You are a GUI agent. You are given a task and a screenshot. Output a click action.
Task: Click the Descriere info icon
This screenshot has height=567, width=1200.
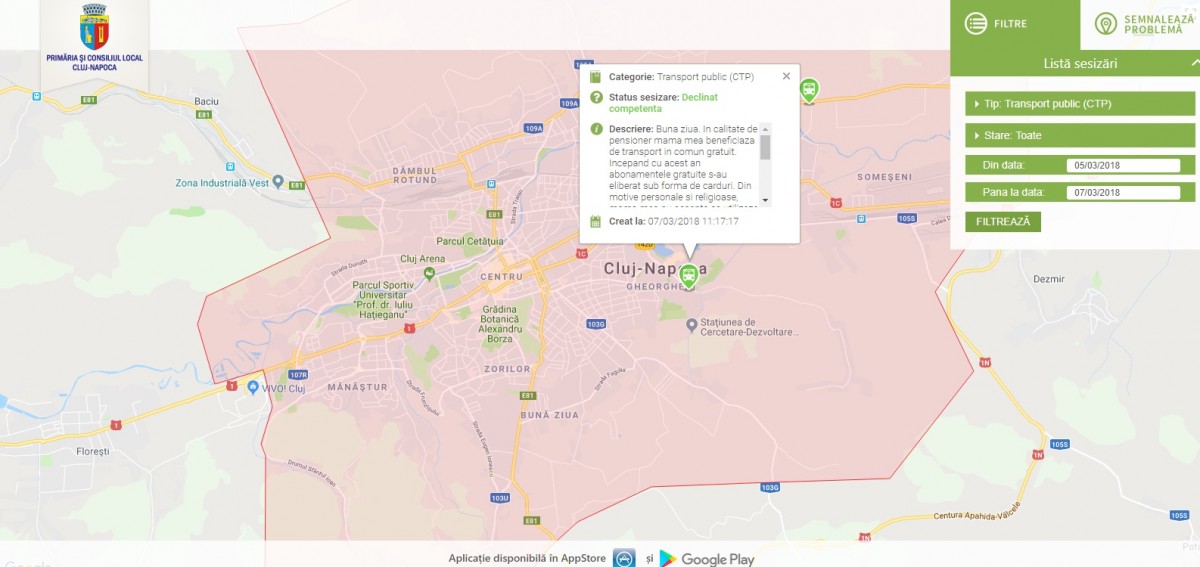596,129
